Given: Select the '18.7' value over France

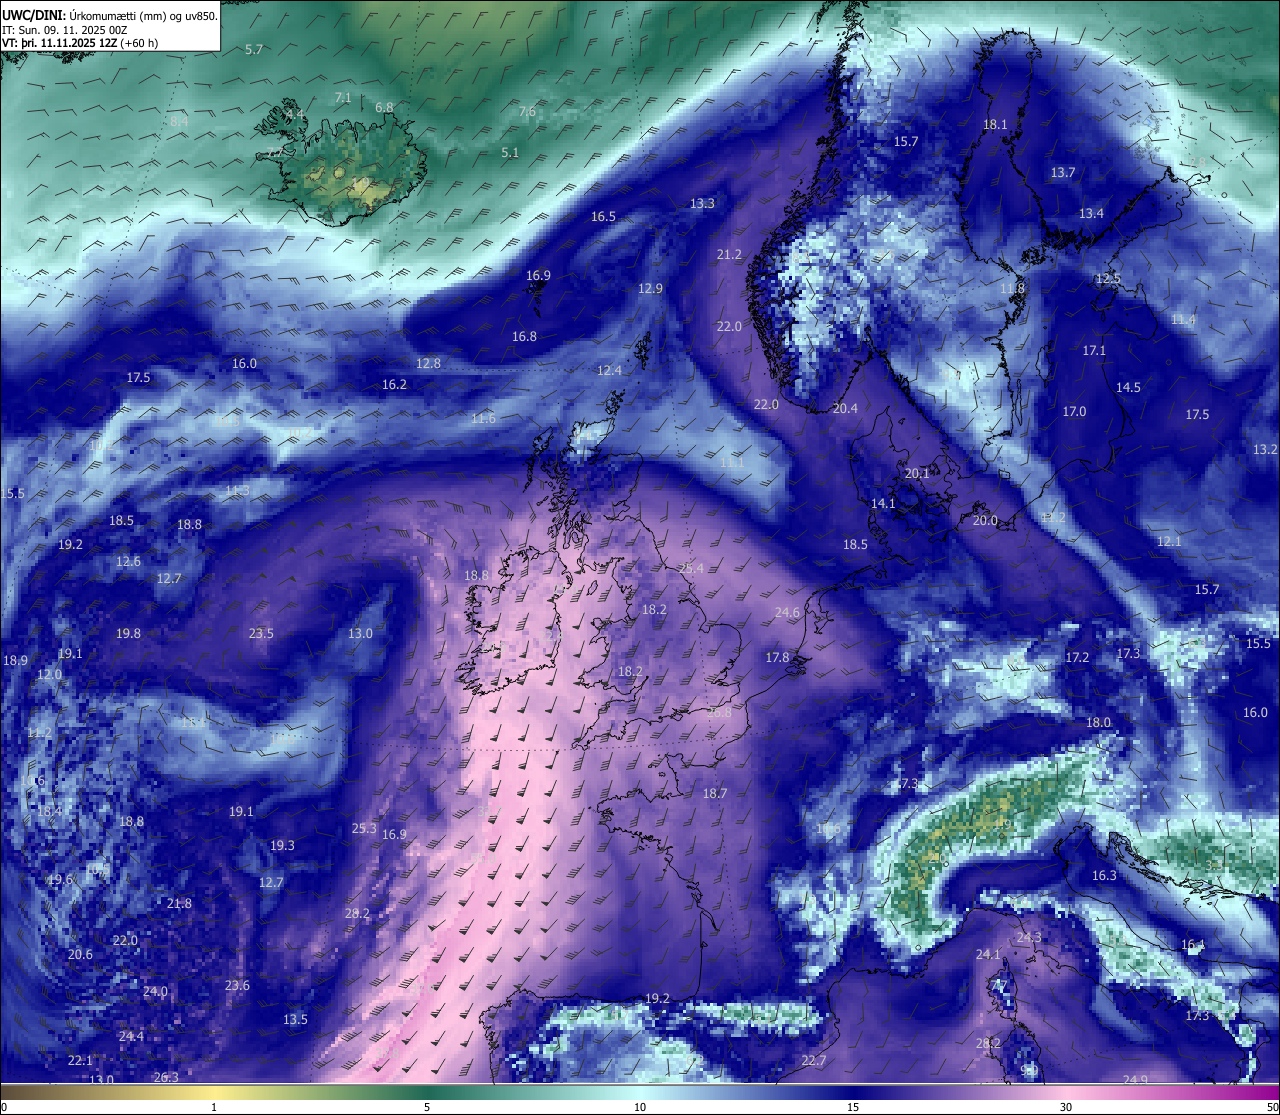Looking at the screenshot, I should [715, 794].
